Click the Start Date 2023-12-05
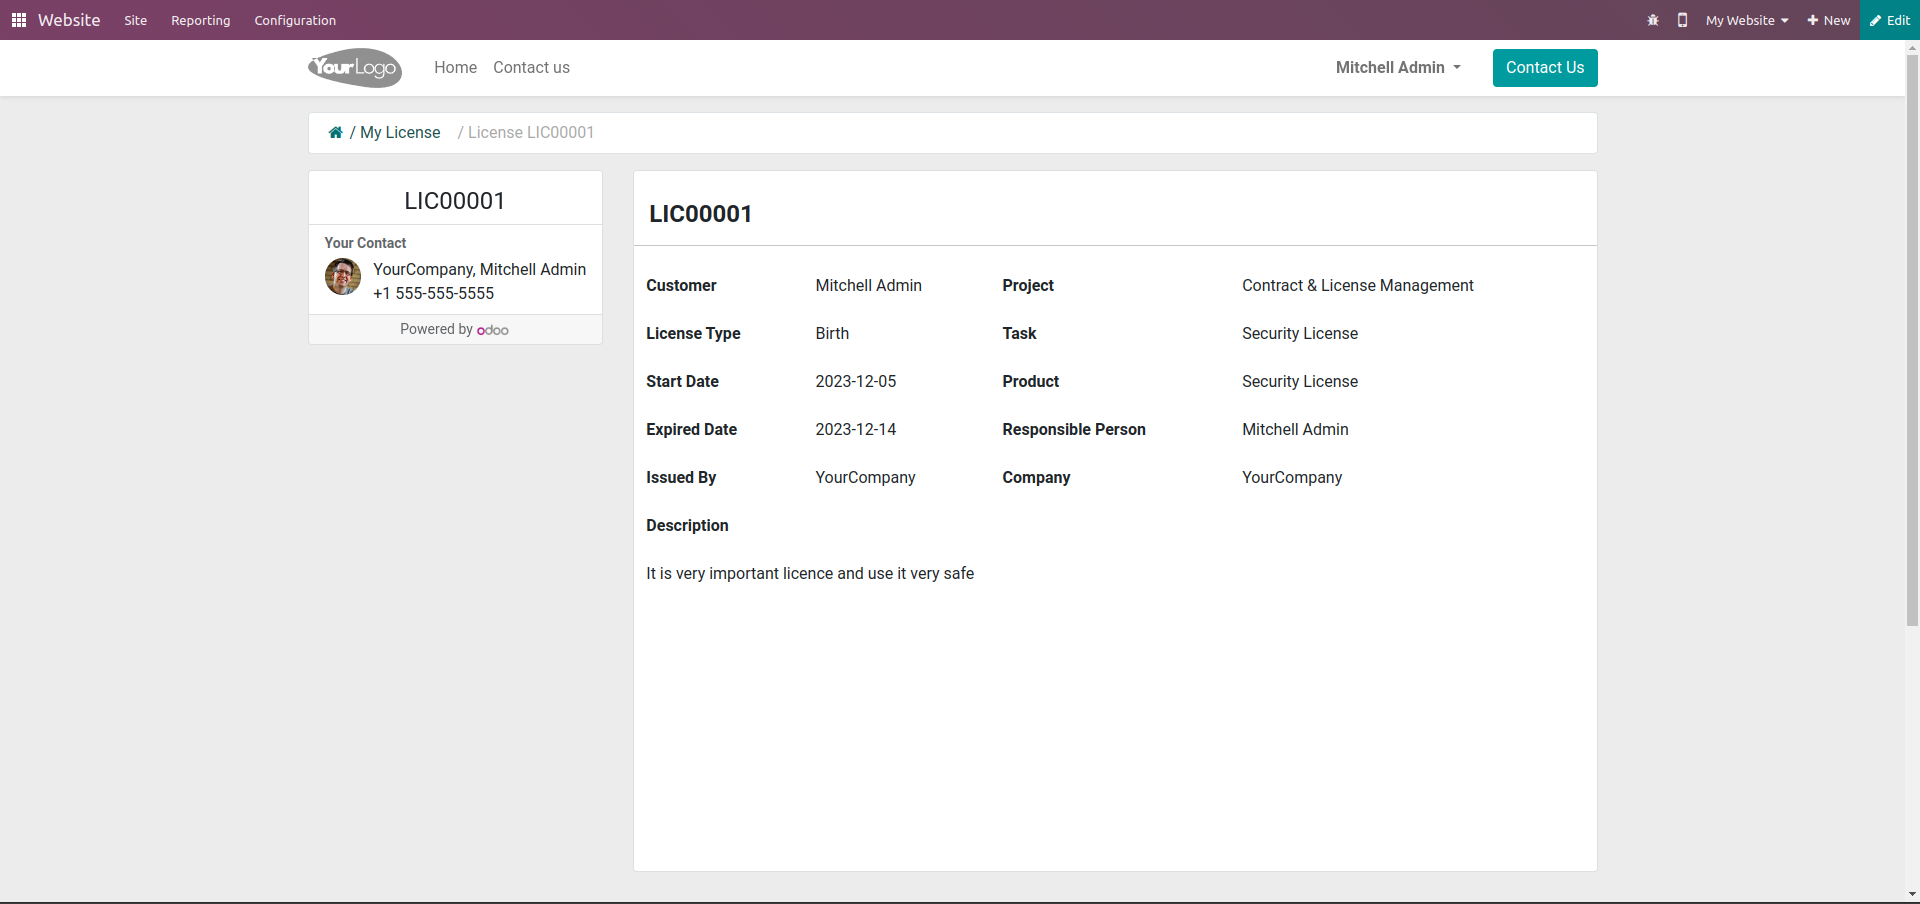Screen dimensions: 1920x904 tap(856, 381)
